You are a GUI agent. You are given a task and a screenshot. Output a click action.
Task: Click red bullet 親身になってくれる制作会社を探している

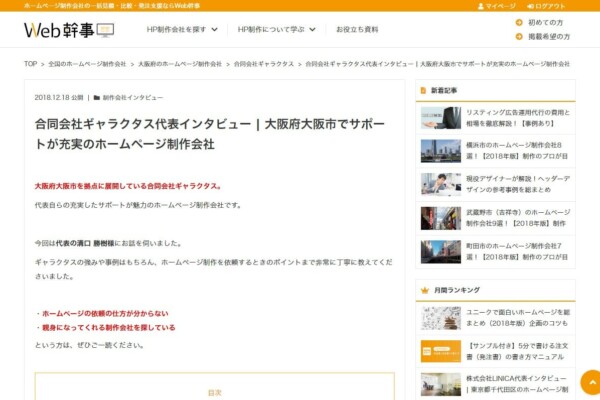(109, 328)
